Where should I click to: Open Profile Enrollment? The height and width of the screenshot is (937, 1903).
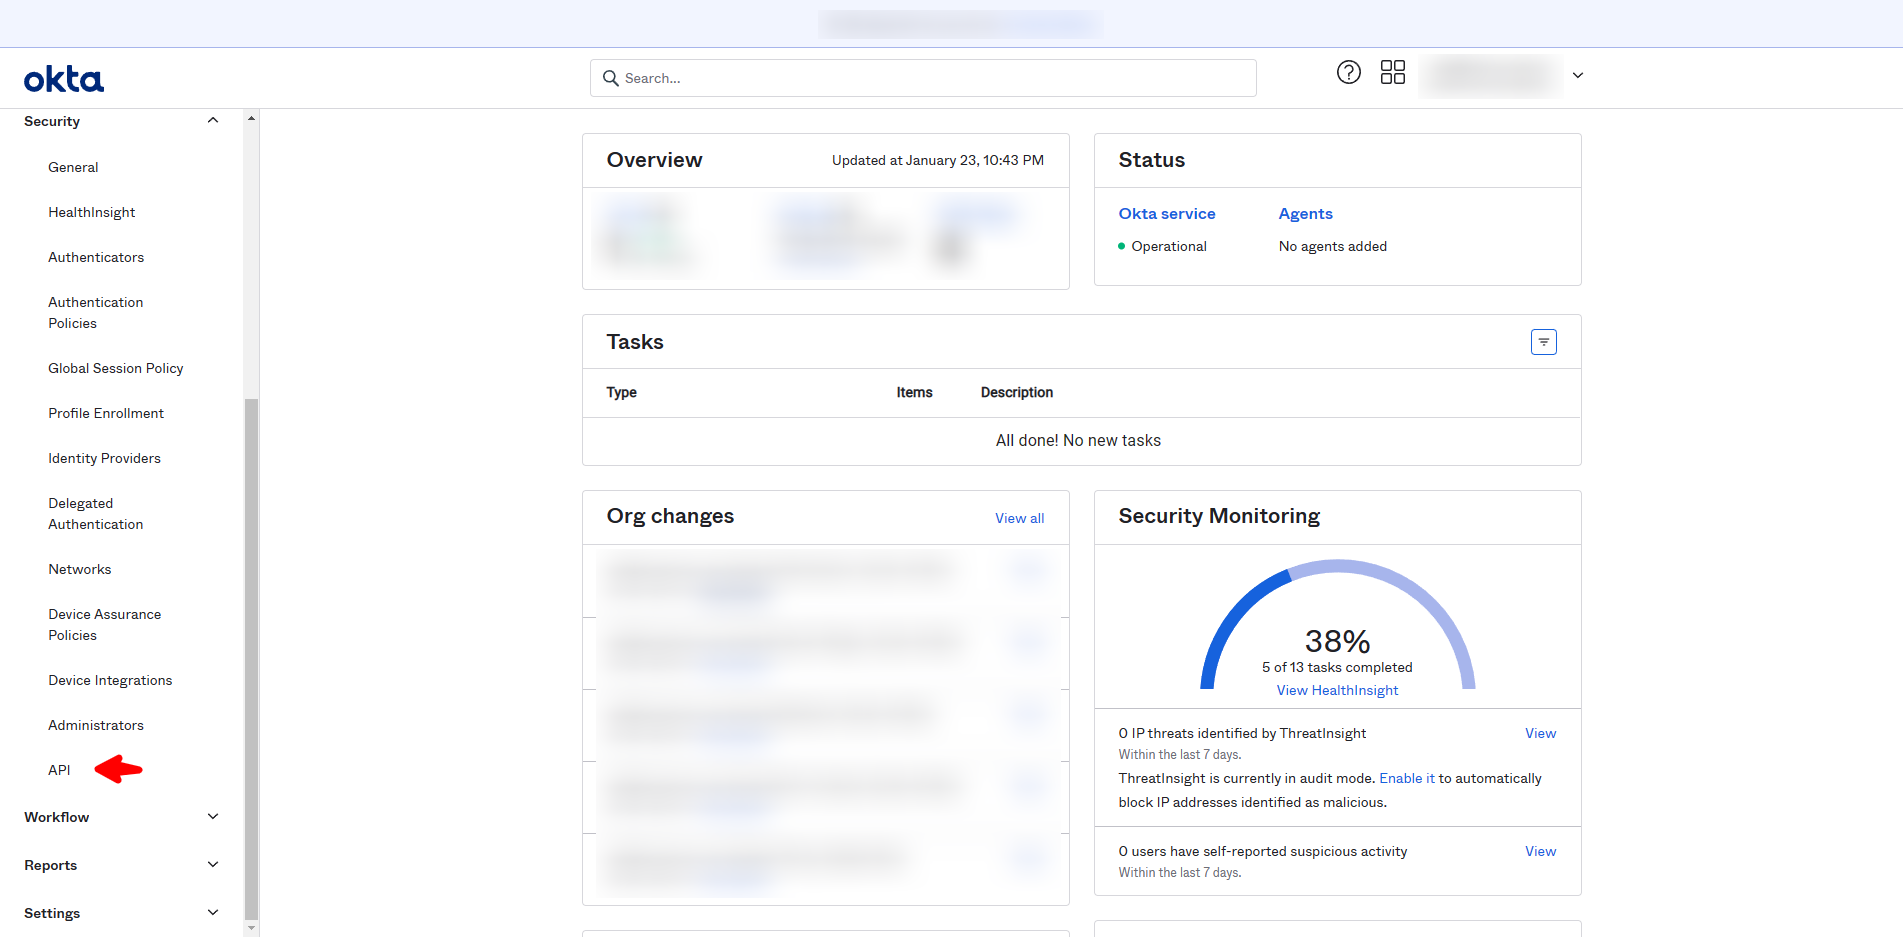coord(106,413)
